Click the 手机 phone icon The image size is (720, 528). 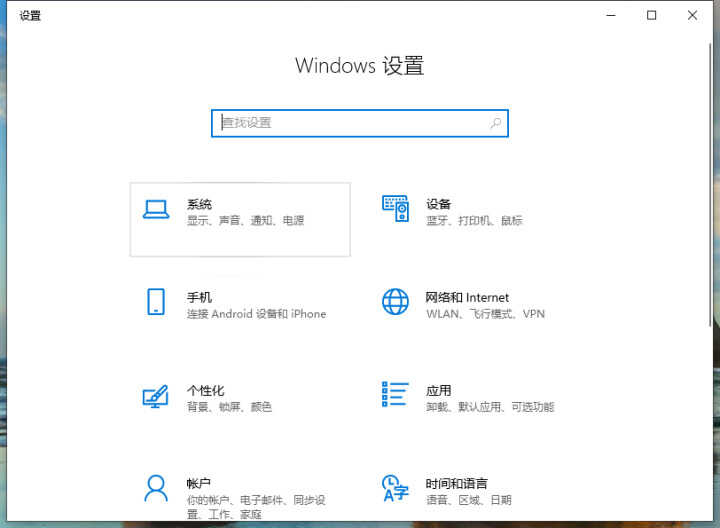point(155,302)
